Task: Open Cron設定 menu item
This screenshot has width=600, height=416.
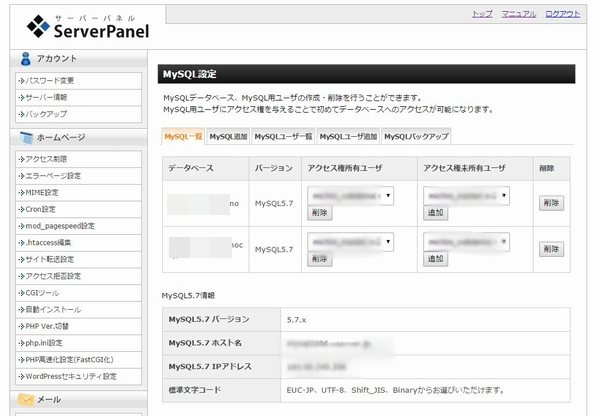Action: coord(78,209)
